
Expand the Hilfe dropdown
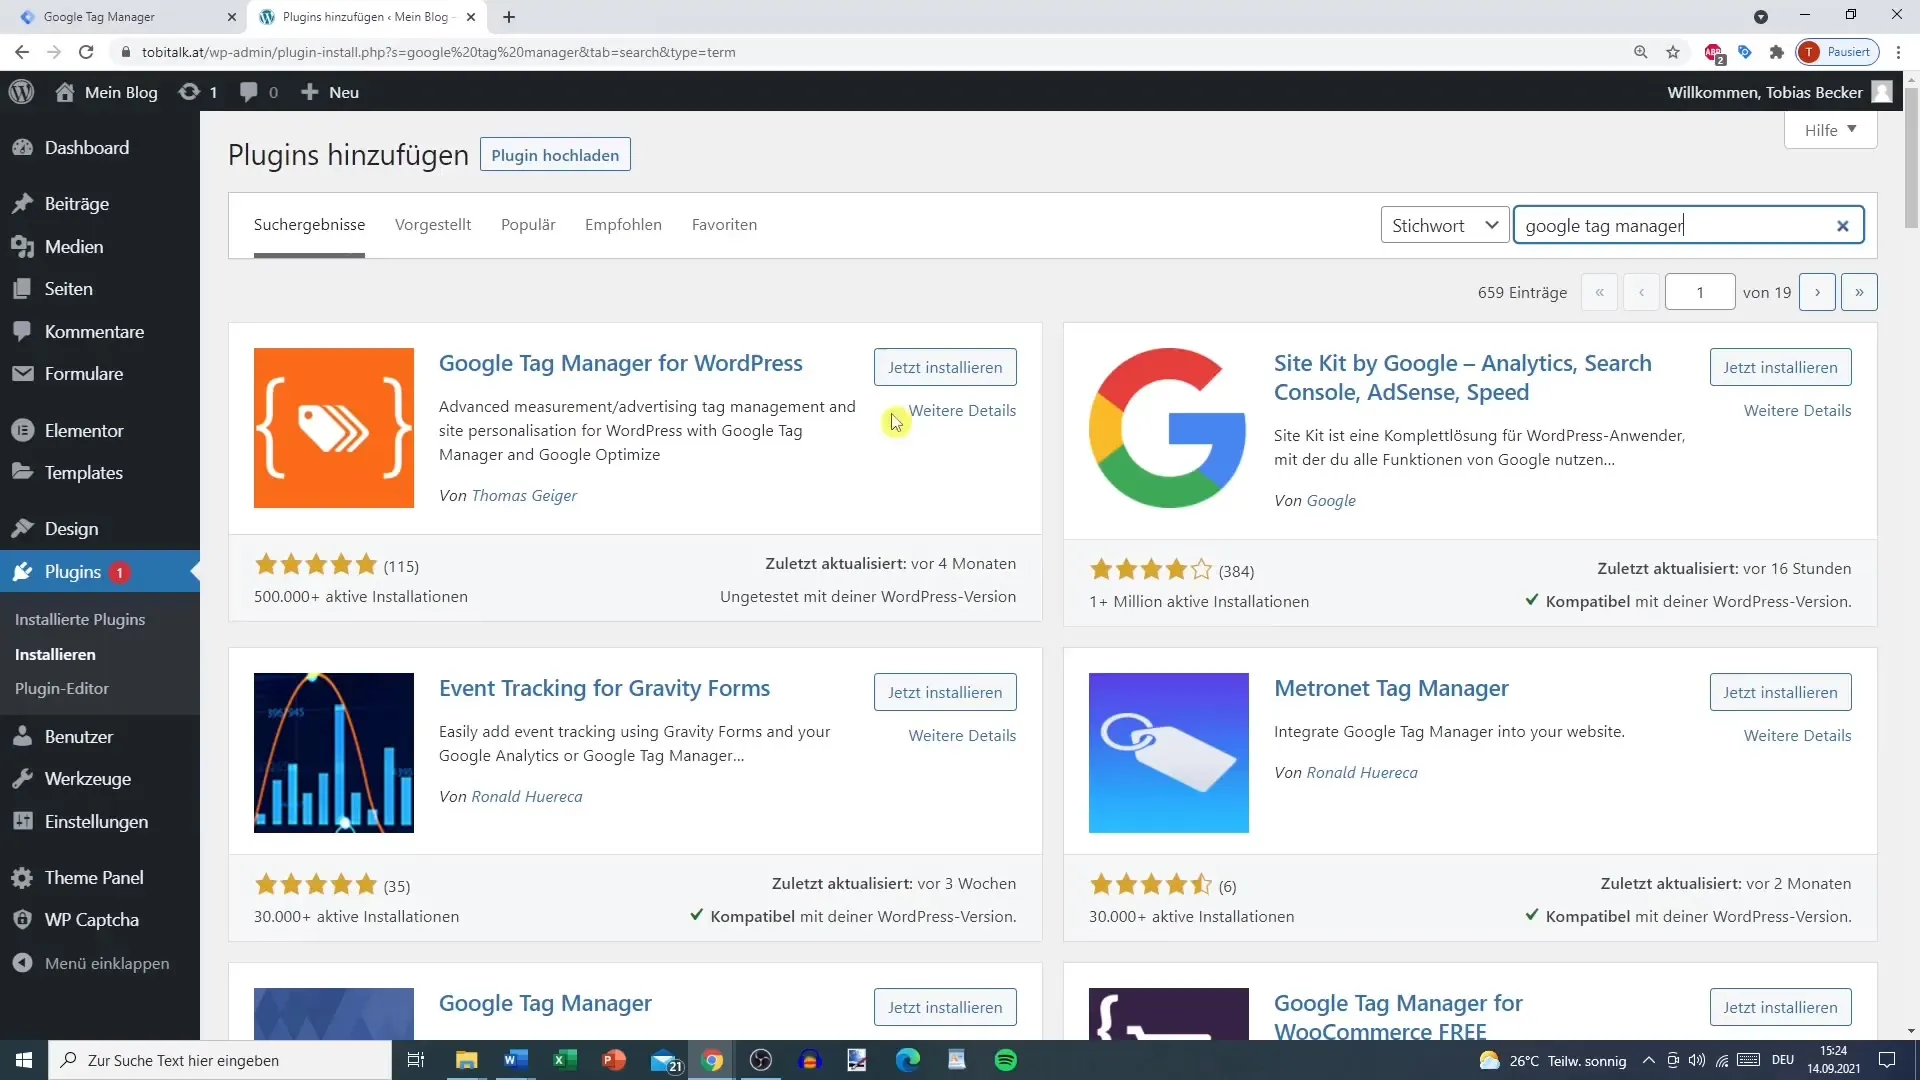pyautogui.click(x=1830, y=130)
